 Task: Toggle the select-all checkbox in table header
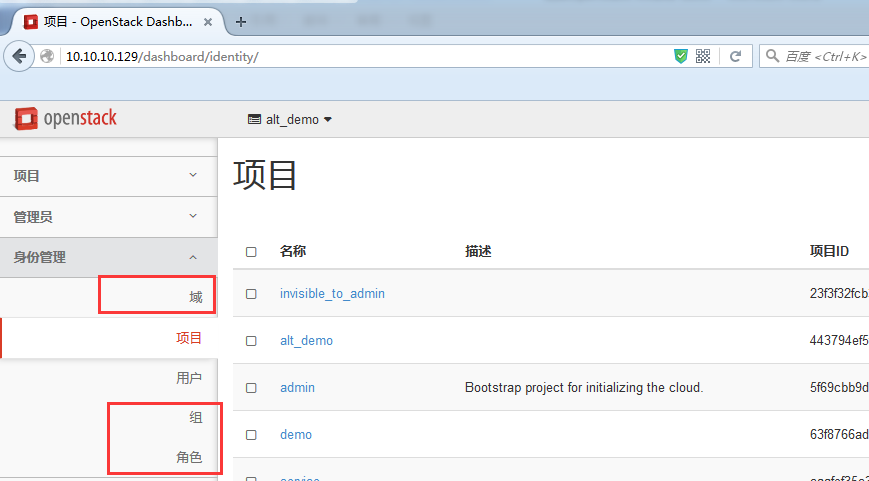point(251,252)
